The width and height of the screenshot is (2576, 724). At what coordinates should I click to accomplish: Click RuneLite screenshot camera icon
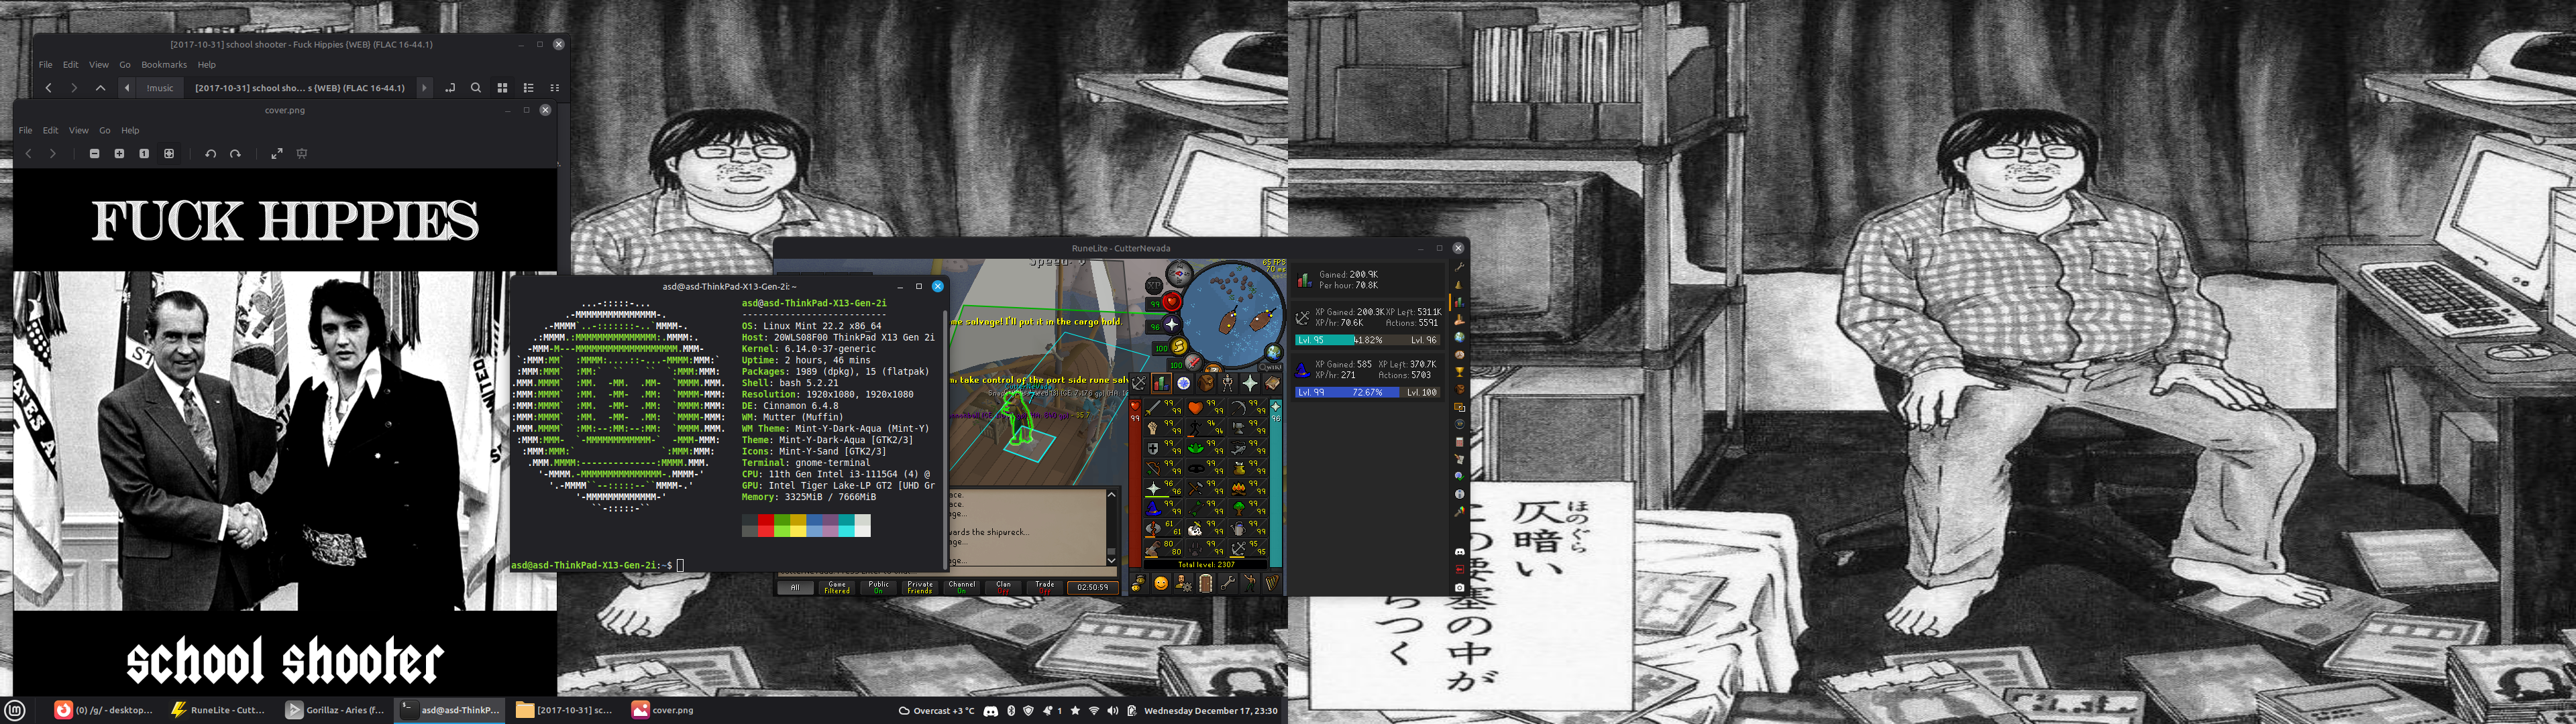(1459, 587)
